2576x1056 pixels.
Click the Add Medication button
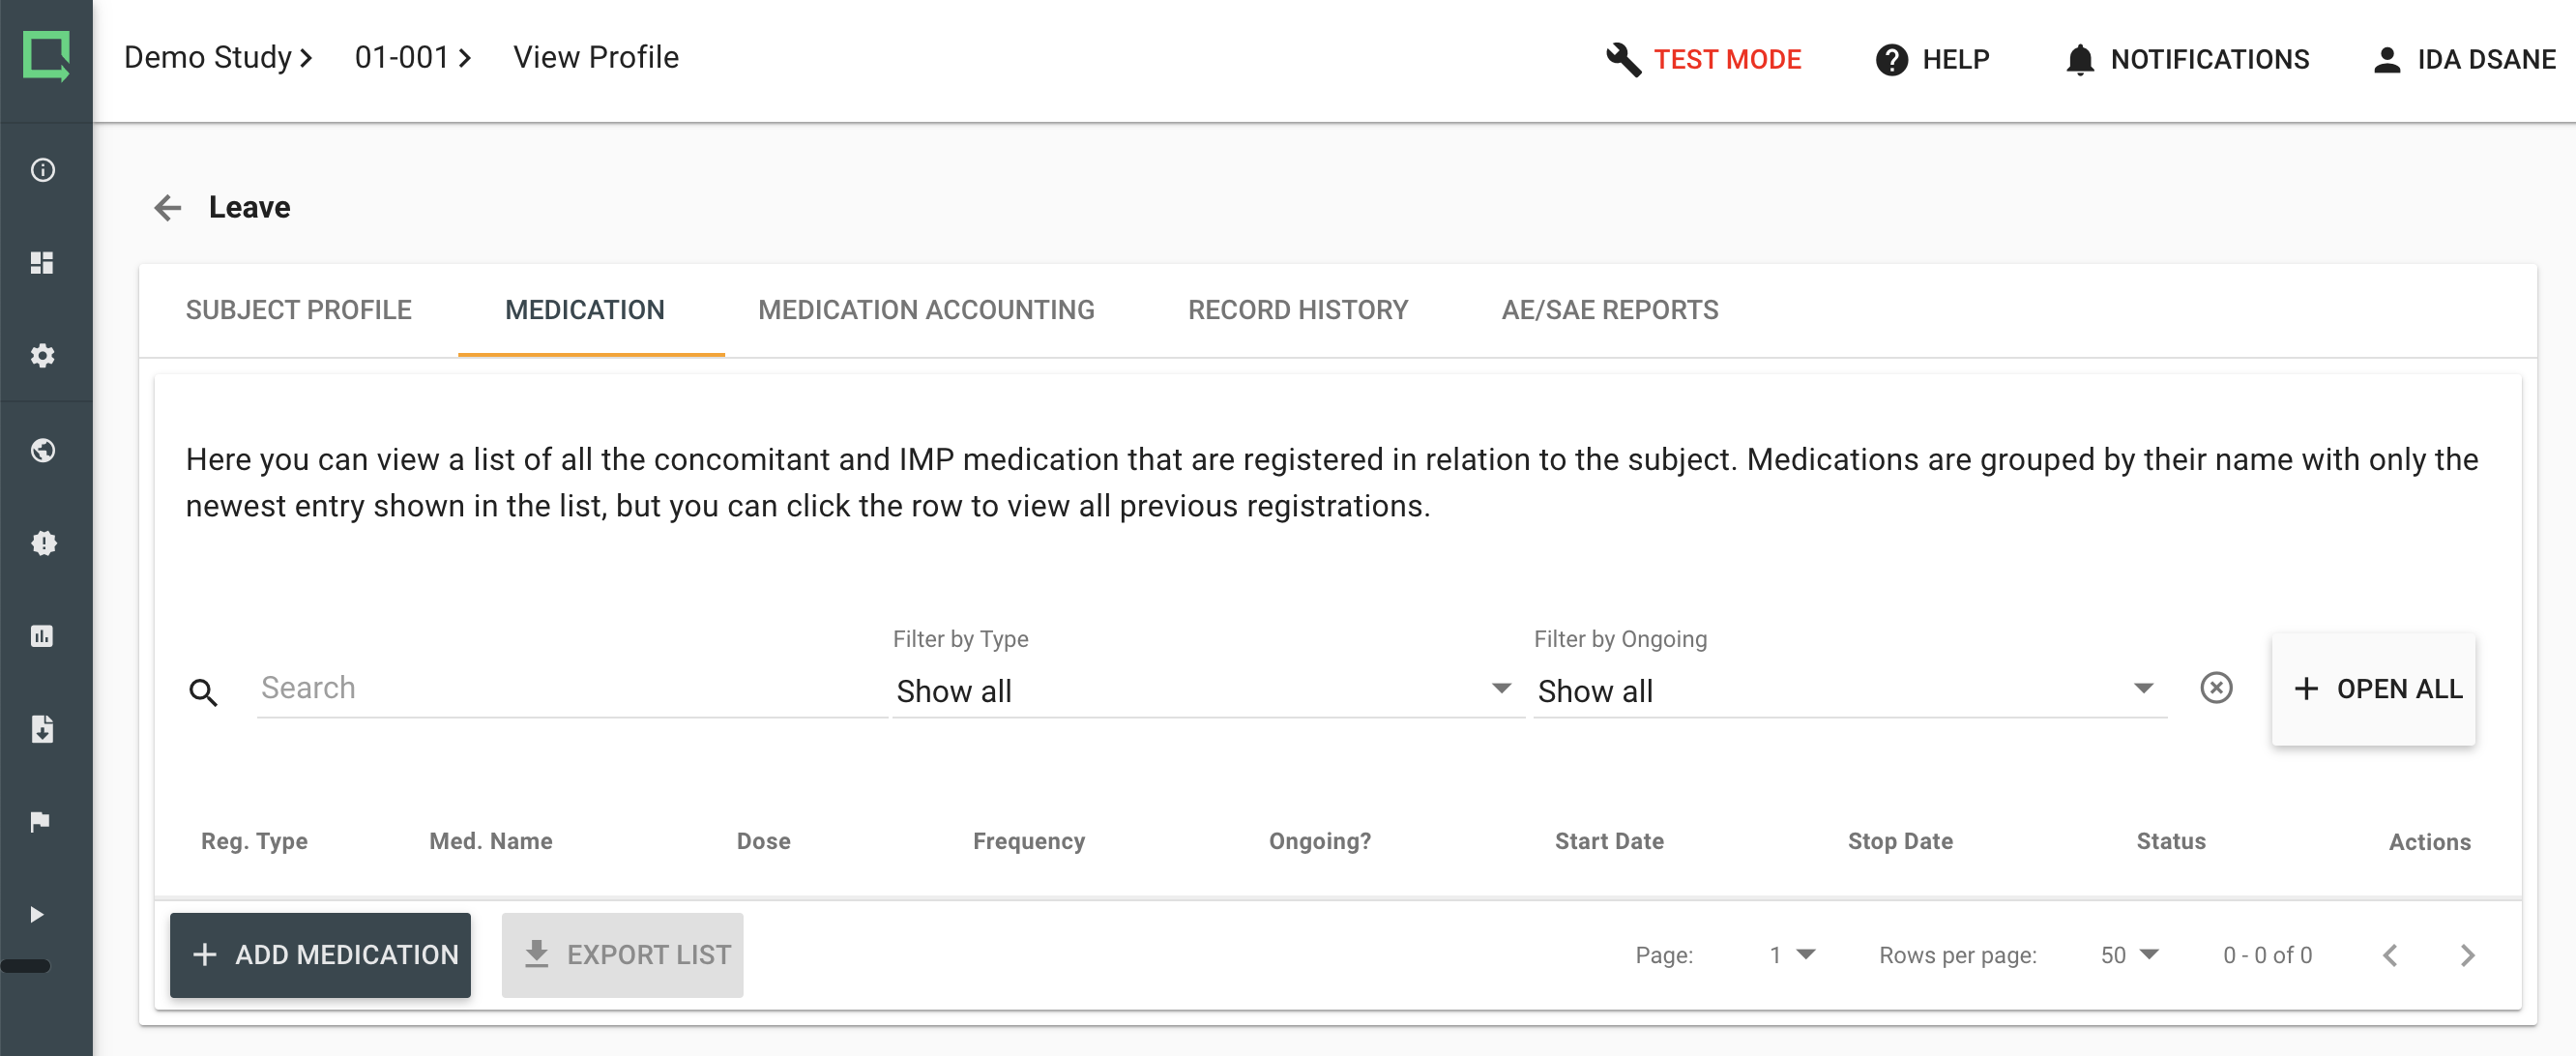pyautogui.click(x=320, y=955)
